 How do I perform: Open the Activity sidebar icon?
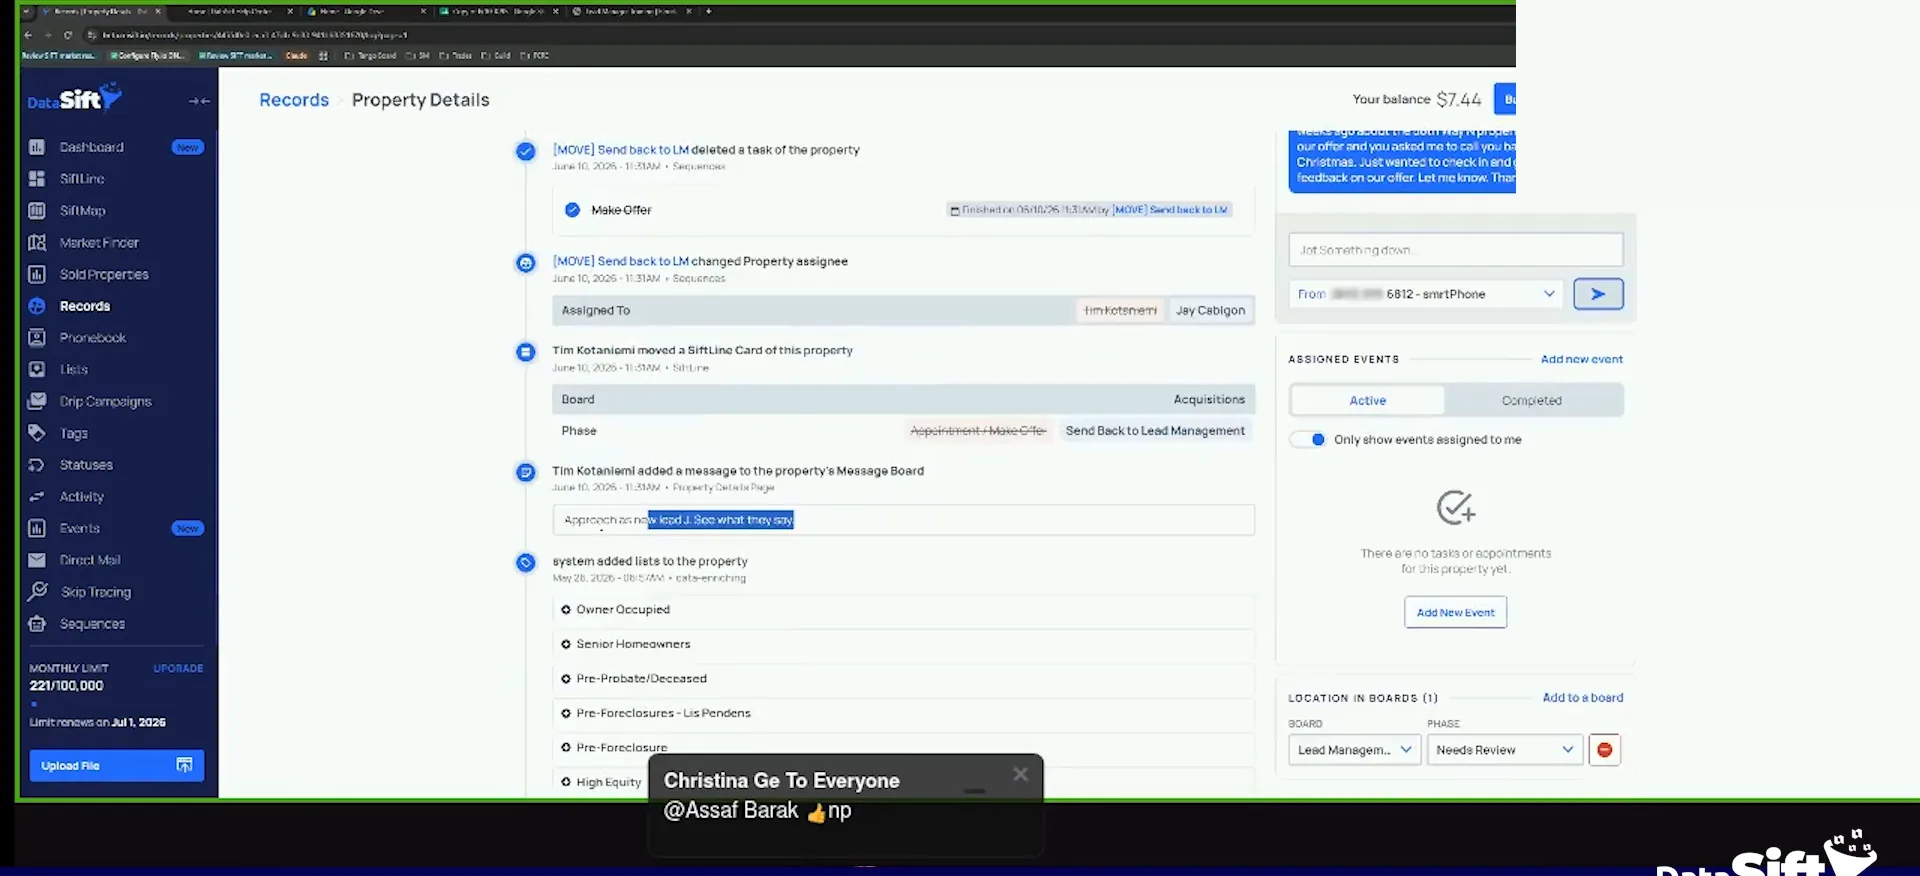click(x=37, y=497)
